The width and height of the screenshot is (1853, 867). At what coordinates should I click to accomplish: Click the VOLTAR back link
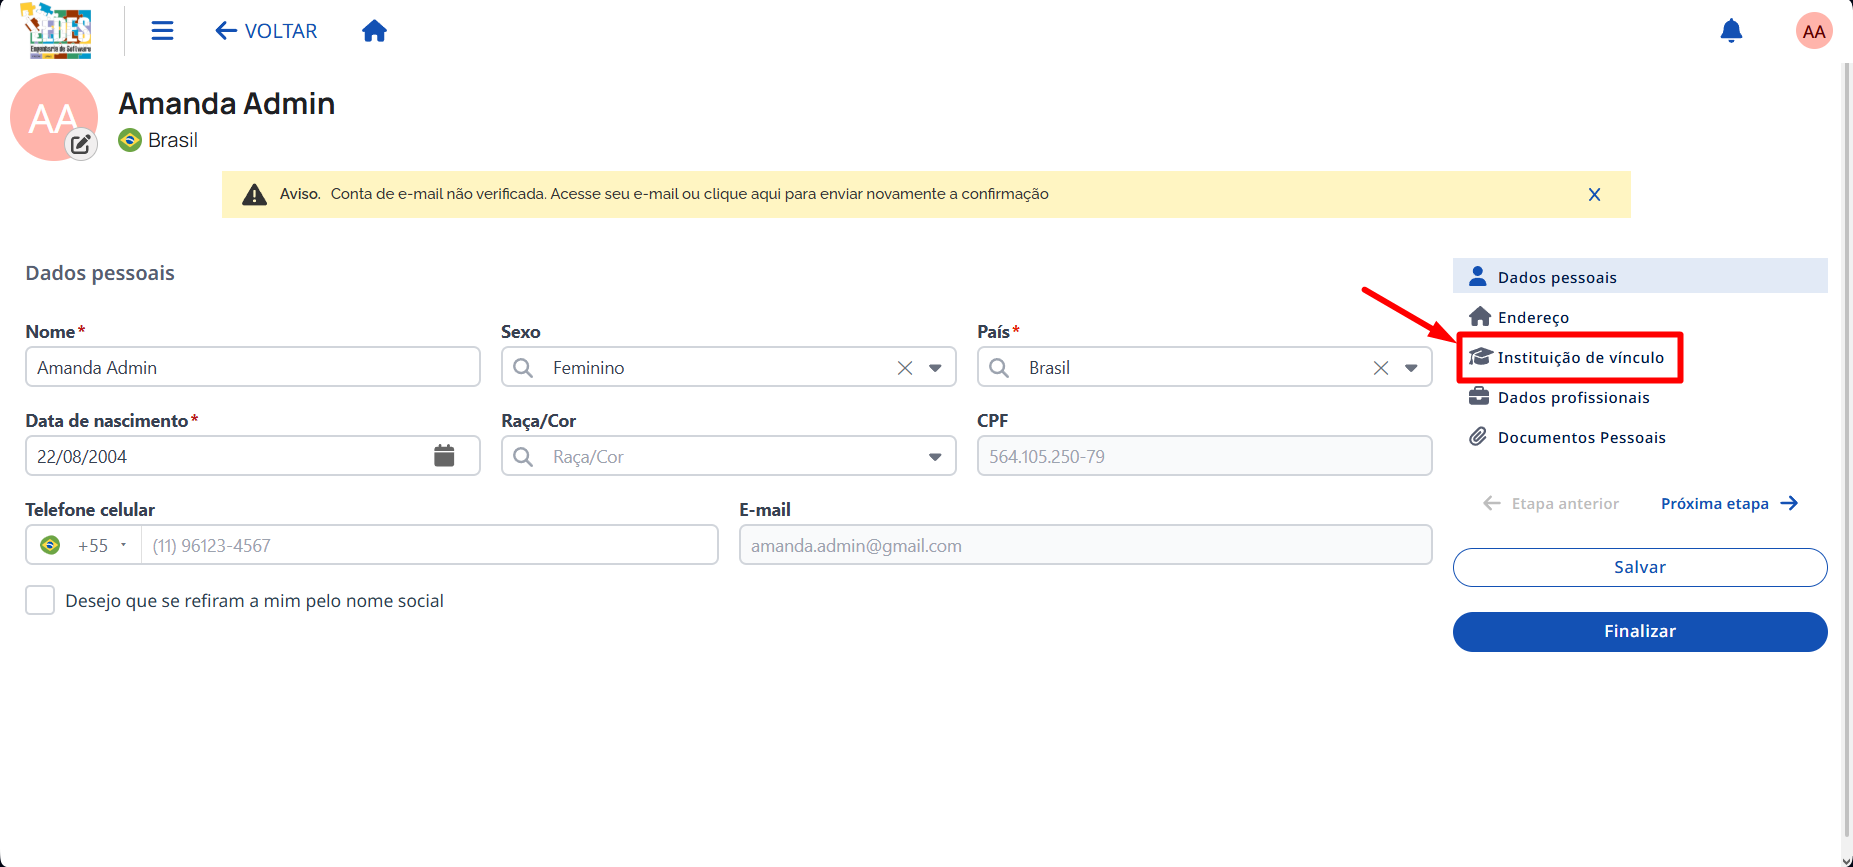[266, 31]
